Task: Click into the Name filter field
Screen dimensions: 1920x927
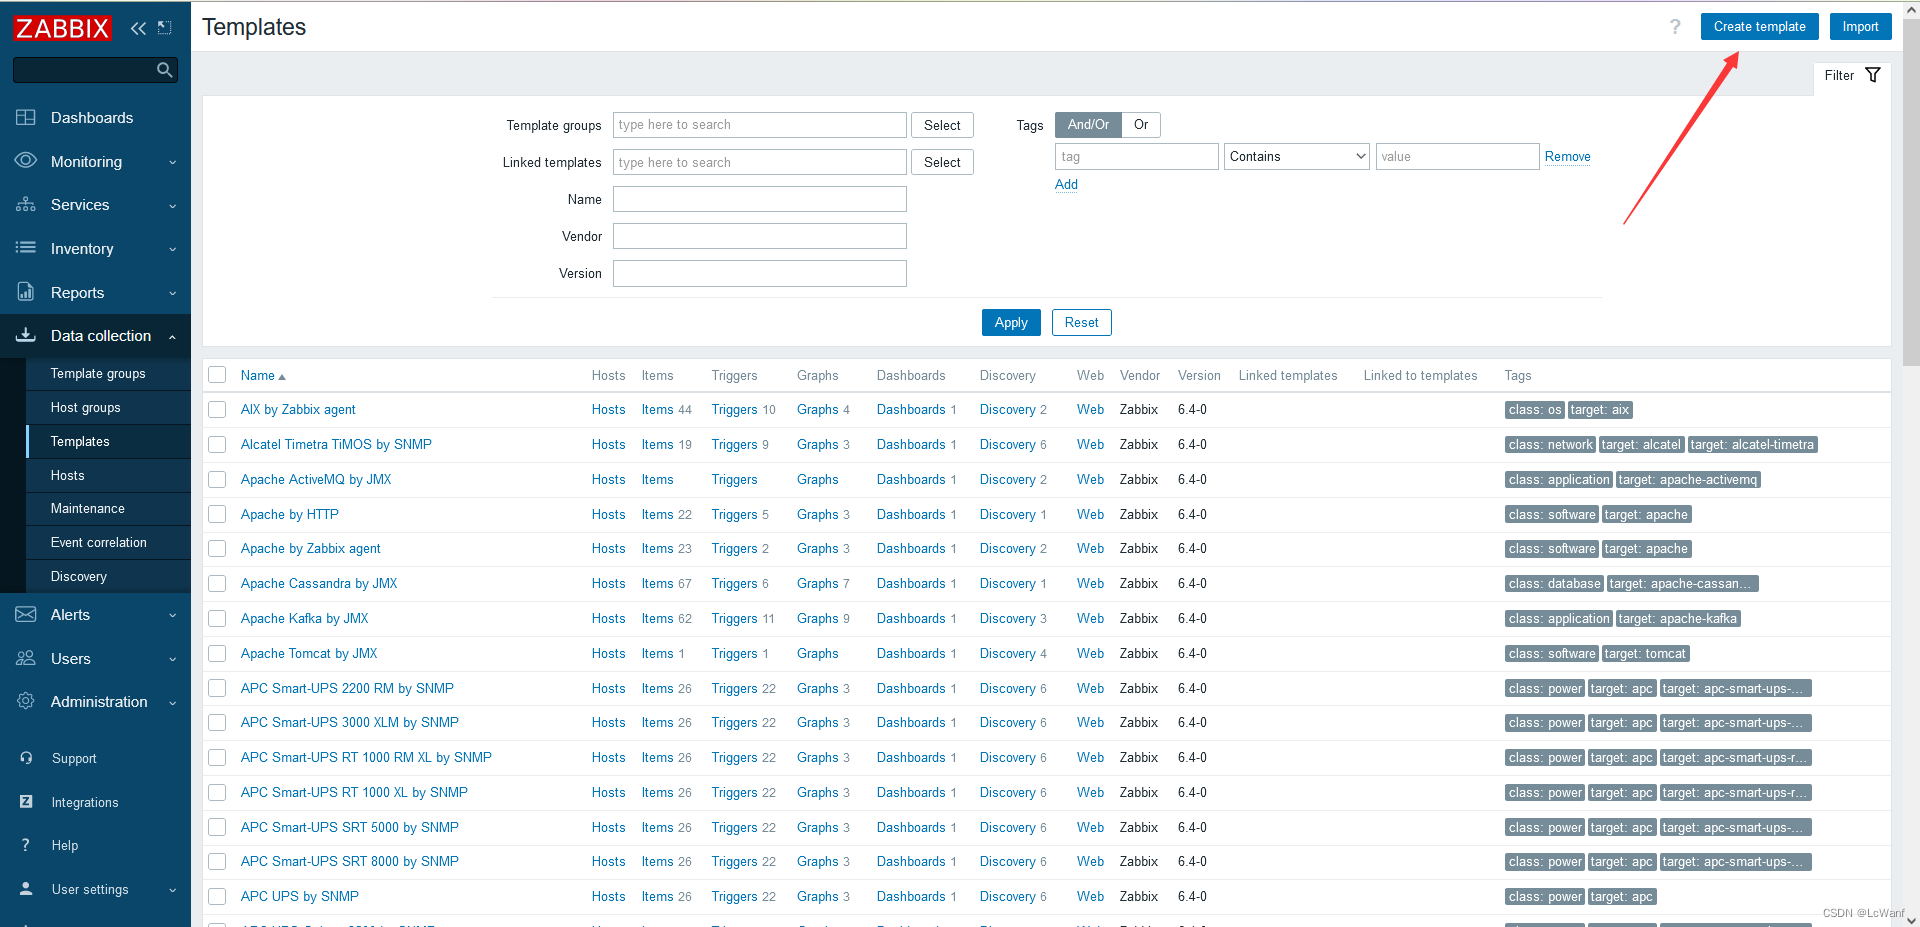Action: [759, 199]
